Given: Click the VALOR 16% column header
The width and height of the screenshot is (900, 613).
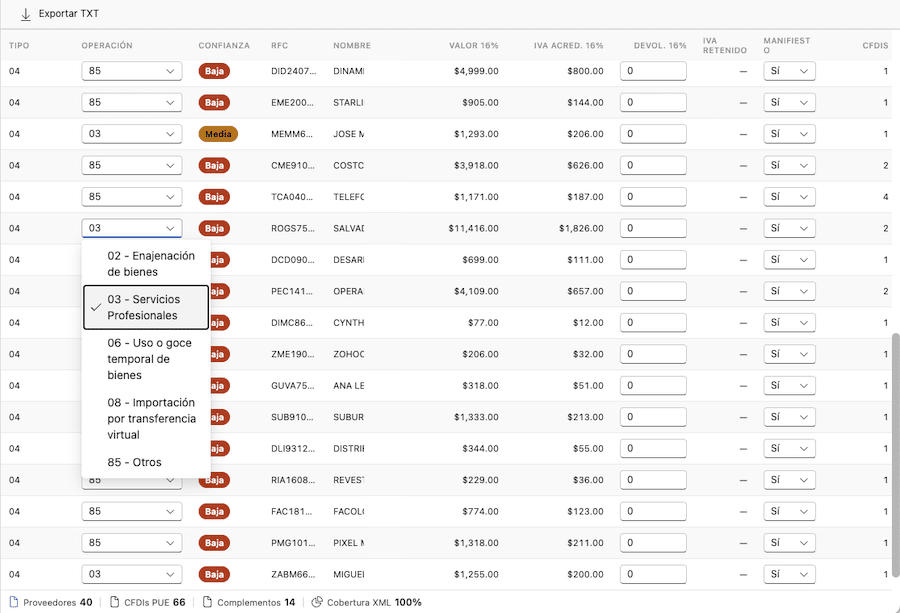Looking at the screenshot, I should coord(474,45).
